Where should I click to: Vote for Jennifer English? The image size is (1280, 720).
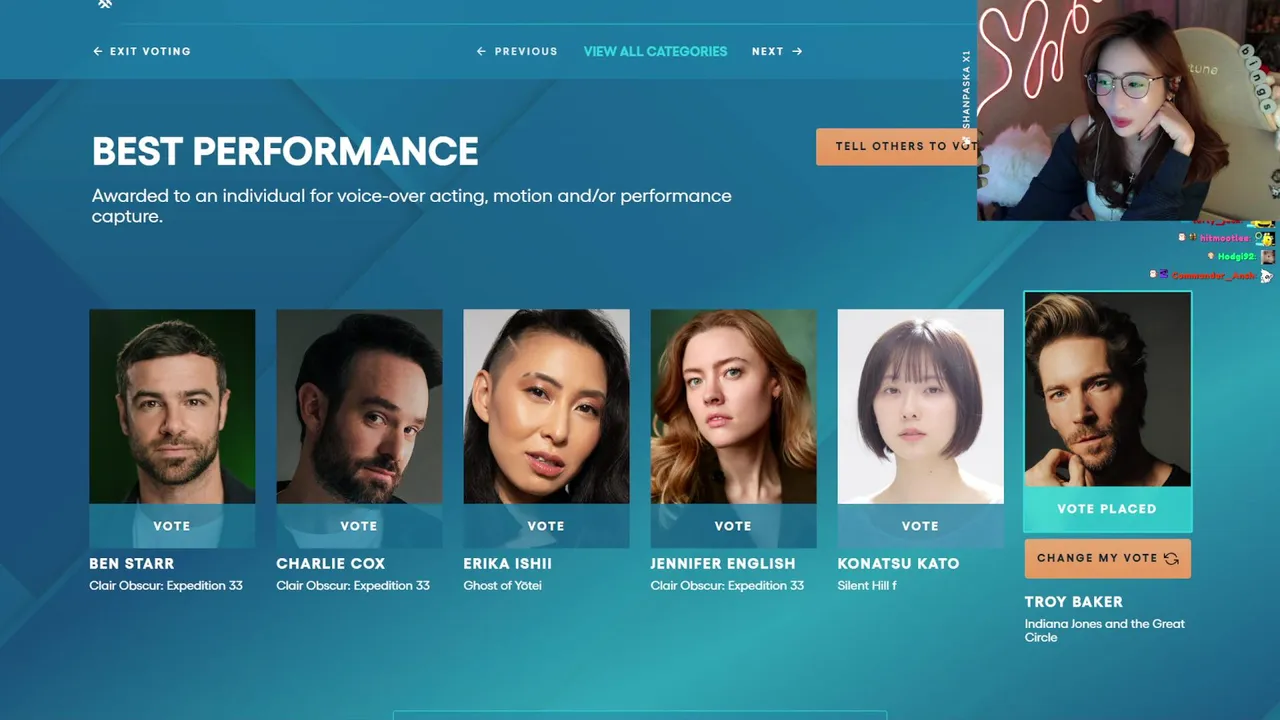click(x=733, y=526)
